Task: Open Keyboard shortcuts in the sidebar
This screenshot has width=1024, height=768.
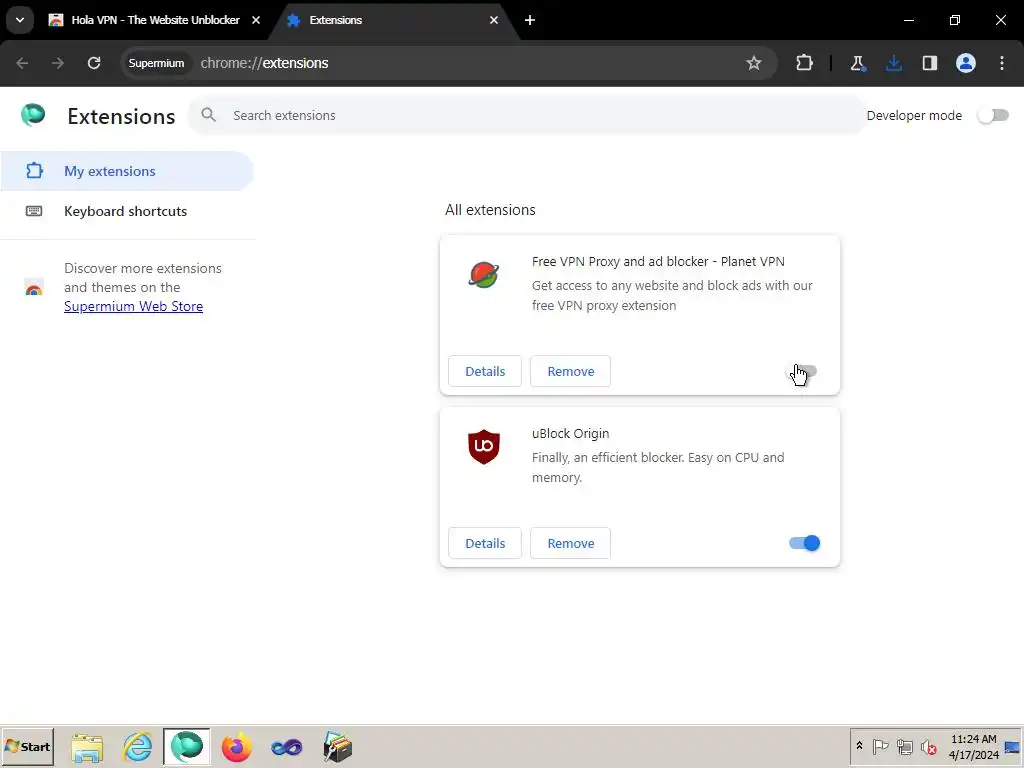Action: click(127, 212)
